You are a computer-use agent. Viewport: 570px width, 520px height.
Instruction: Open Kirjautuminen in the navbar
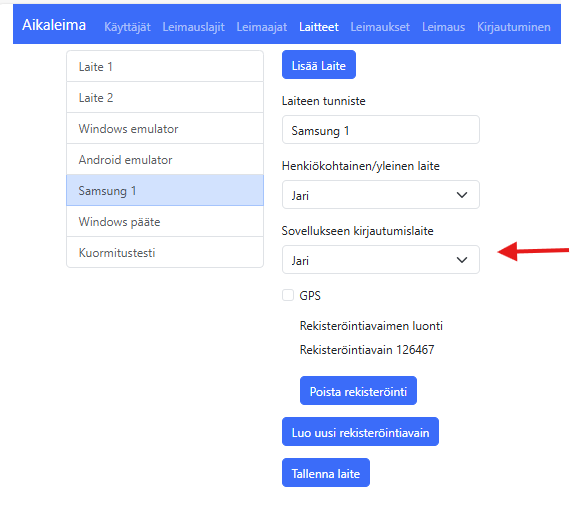coord(514,27)
